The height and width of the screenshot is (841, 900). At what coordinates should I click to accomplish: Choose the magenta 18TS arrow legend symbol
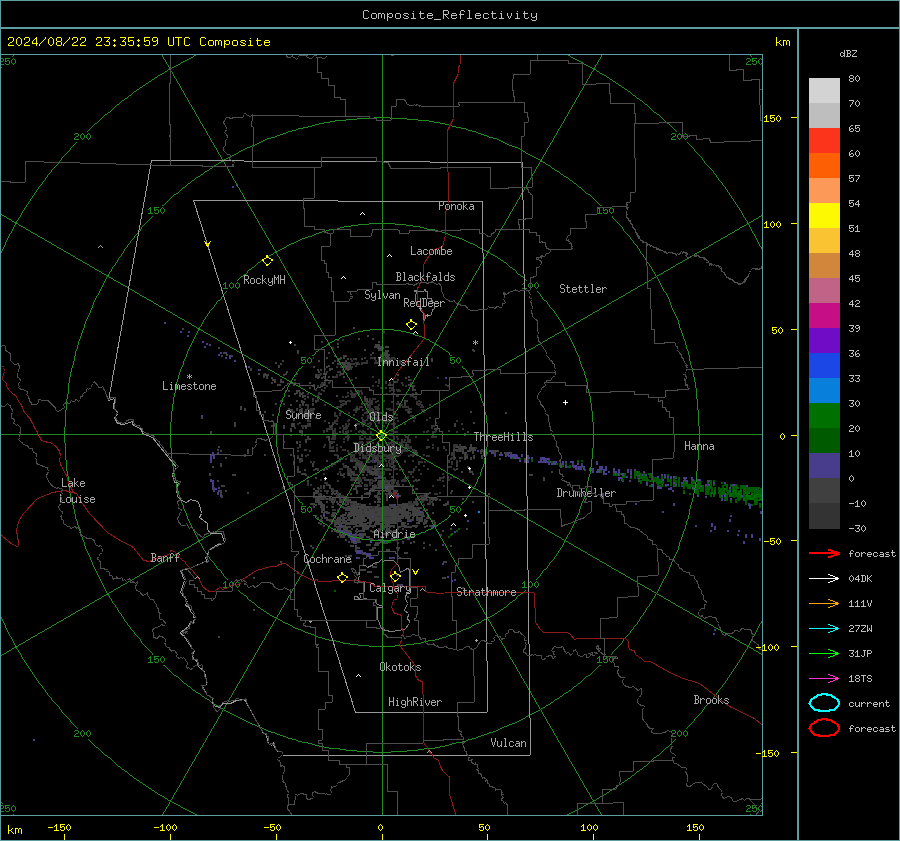click(824, 679)
